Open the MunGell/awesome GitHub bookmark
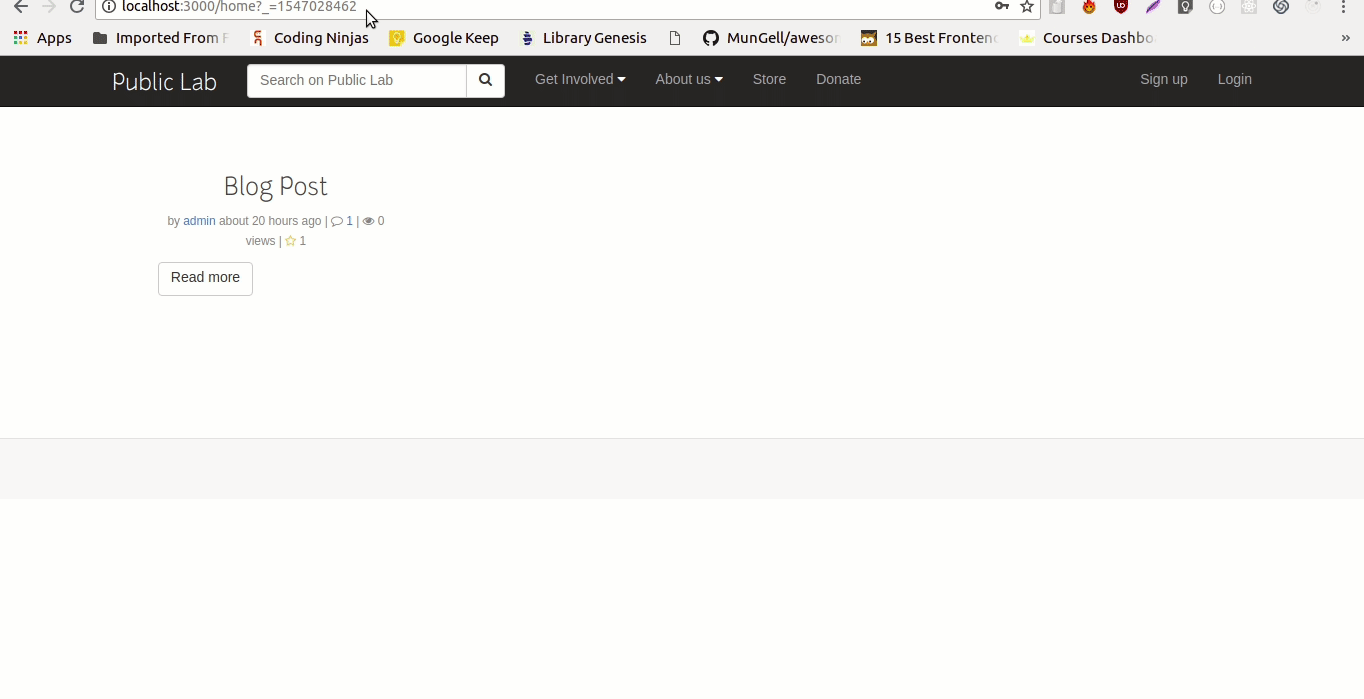This screenshot has width=1364, height=699. coord(771,38)
